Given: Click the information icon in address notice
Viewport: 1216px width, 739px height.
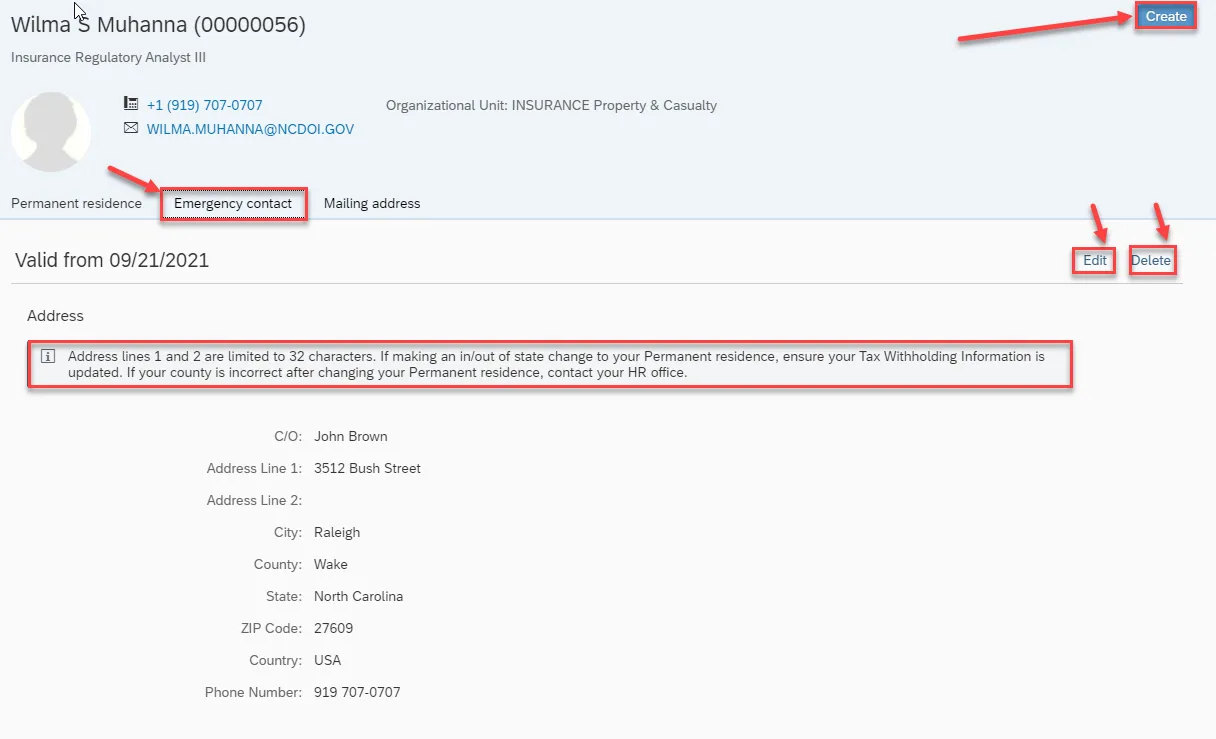Looking at the screenshot, I should coord(47,356).
